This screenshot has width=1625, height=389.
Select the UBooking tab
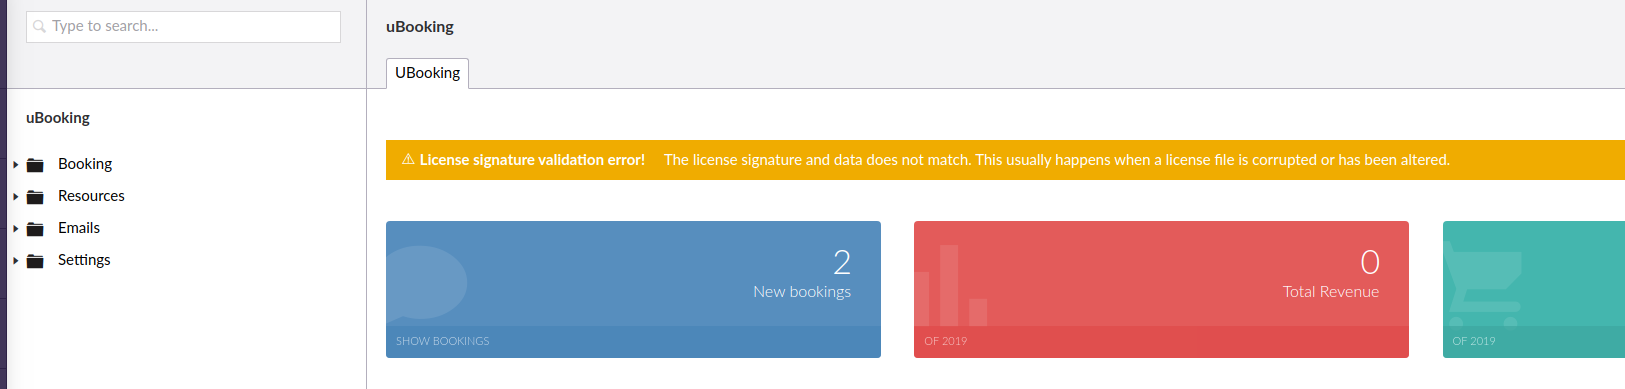[427, 73]
